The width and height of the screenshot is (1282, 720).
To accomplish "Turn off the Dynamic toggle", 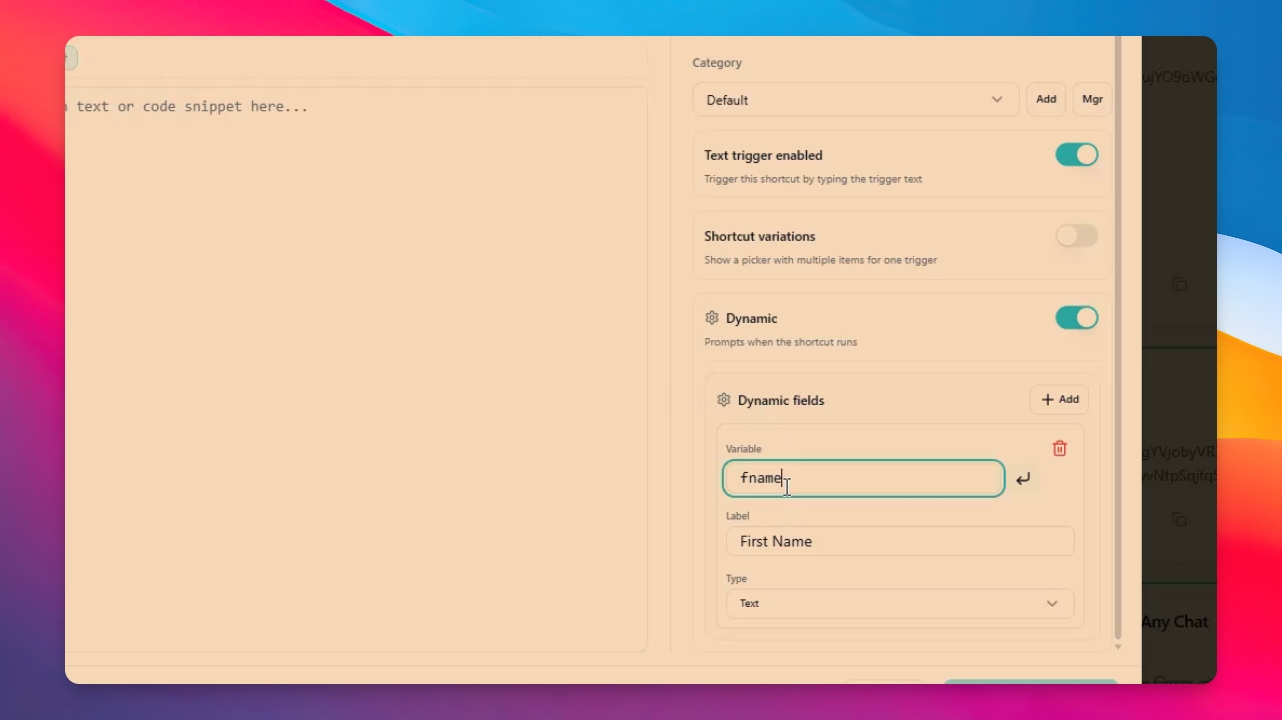I will pyautogui.click(x=1077, y=318).
